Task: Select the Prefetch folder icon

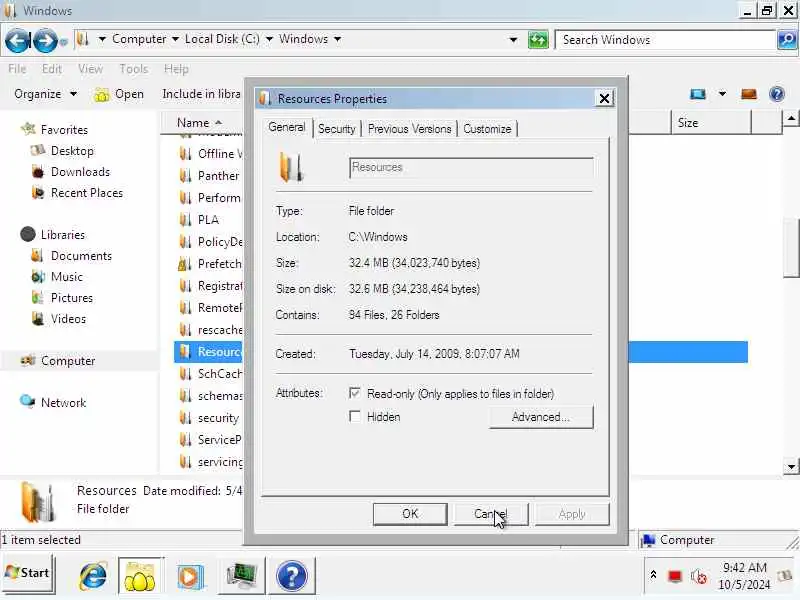Action: click(x=185, y=264)
